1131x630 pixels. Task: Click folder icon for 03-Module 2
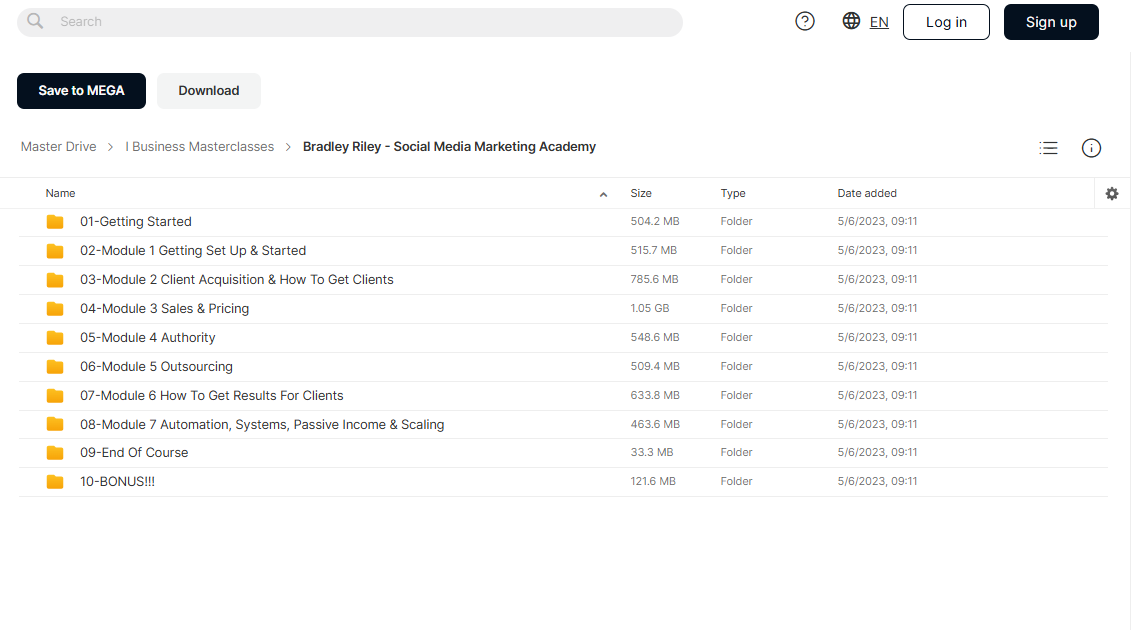point(55,279)
